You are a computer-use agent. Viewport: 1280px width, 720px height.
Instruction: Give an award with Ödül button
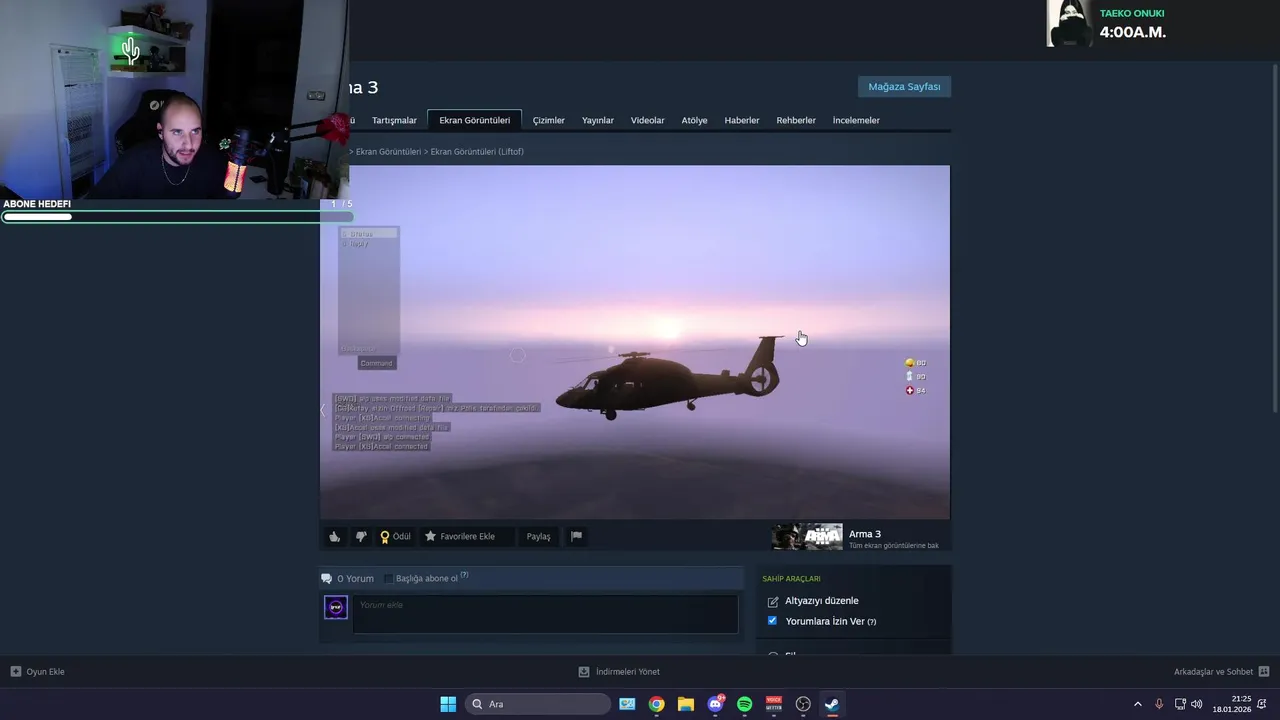click(395, 536)
